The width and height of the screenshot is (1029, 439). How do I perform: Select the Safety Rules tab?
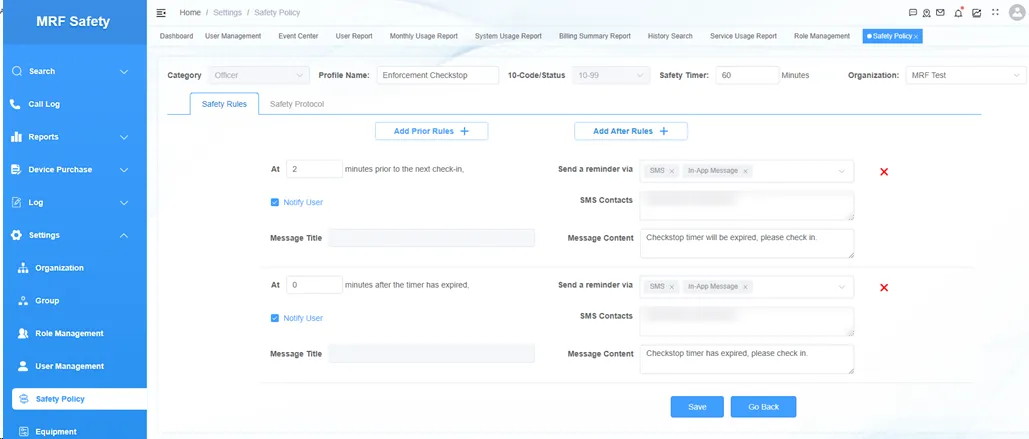coord(224,104)
